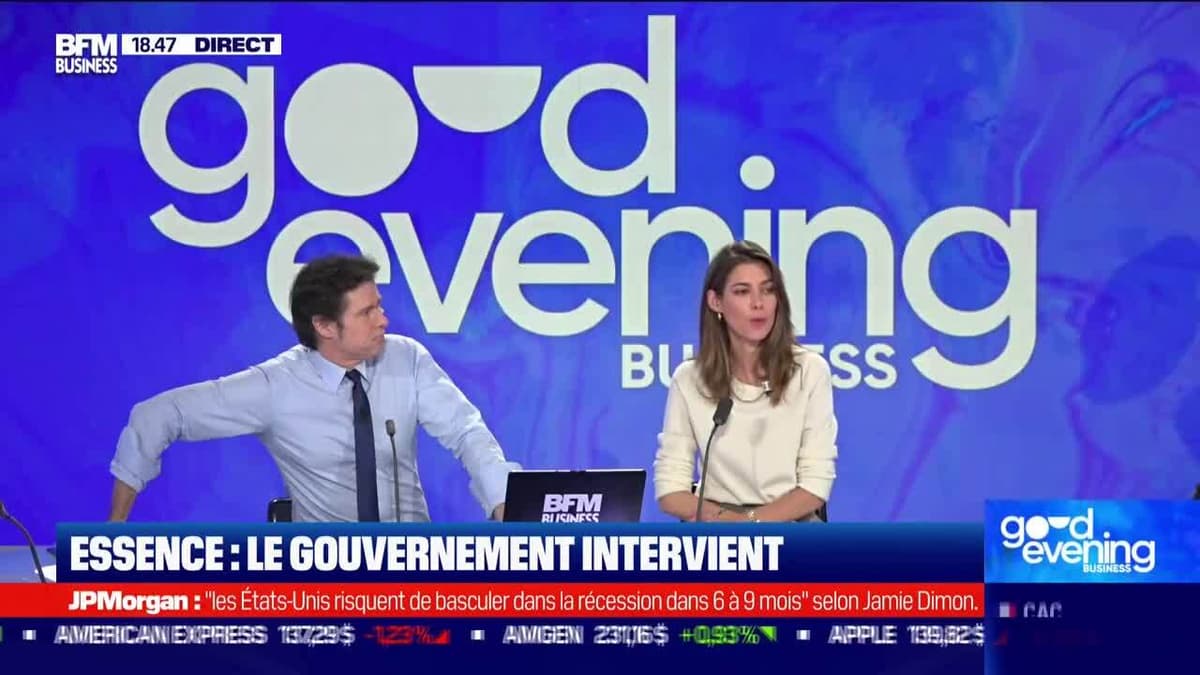
Task: Click the large Good Evening backdrop title
Action: click(590, 200)
